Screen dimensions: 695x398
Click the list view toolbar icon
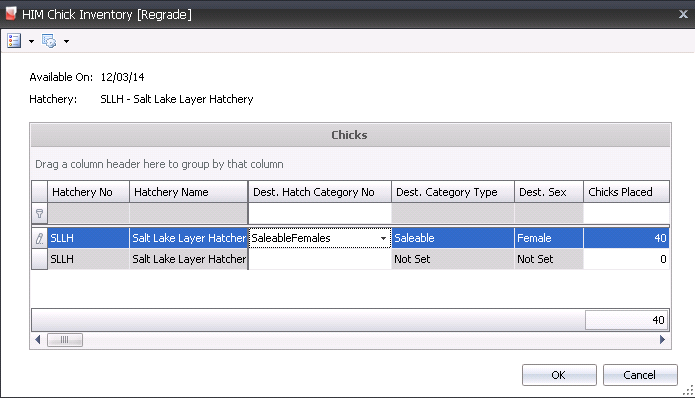(x=14, y=41)
